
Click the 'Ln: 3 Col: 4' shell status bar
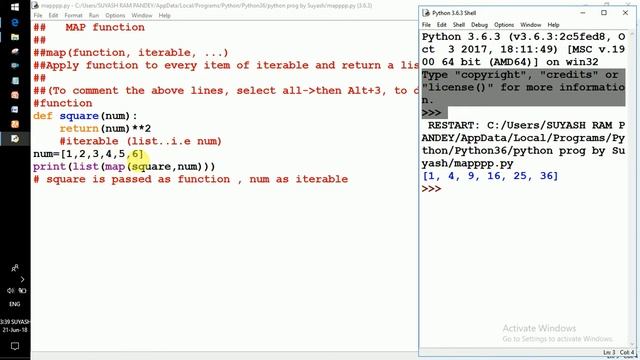coord(619,352)
